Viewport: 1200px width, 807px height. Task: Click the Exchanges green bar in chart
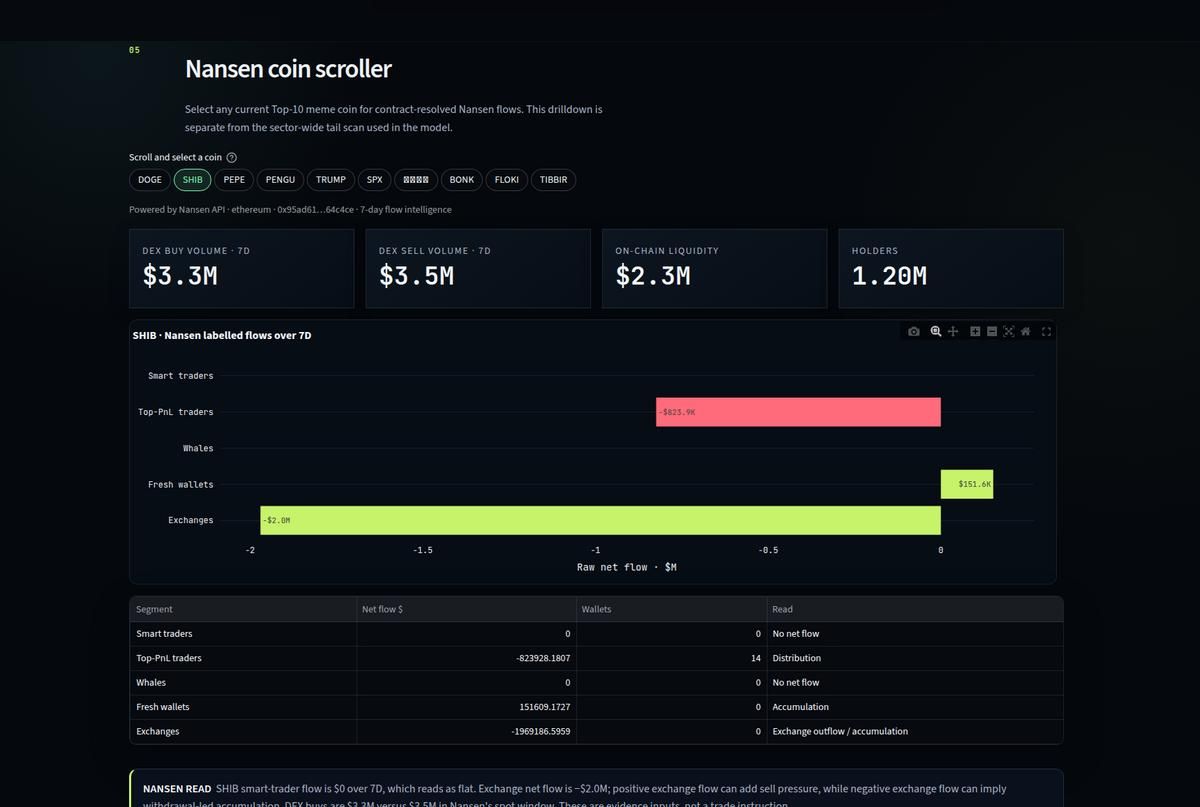pyautogui.click(x=600, y=520)
